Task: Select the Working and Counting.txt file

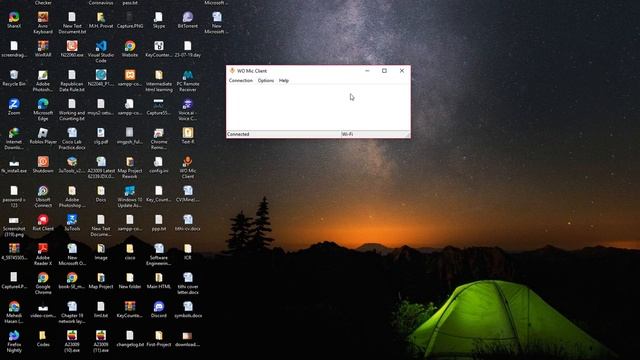Action: pyautogui.click(x=72, y=110)
